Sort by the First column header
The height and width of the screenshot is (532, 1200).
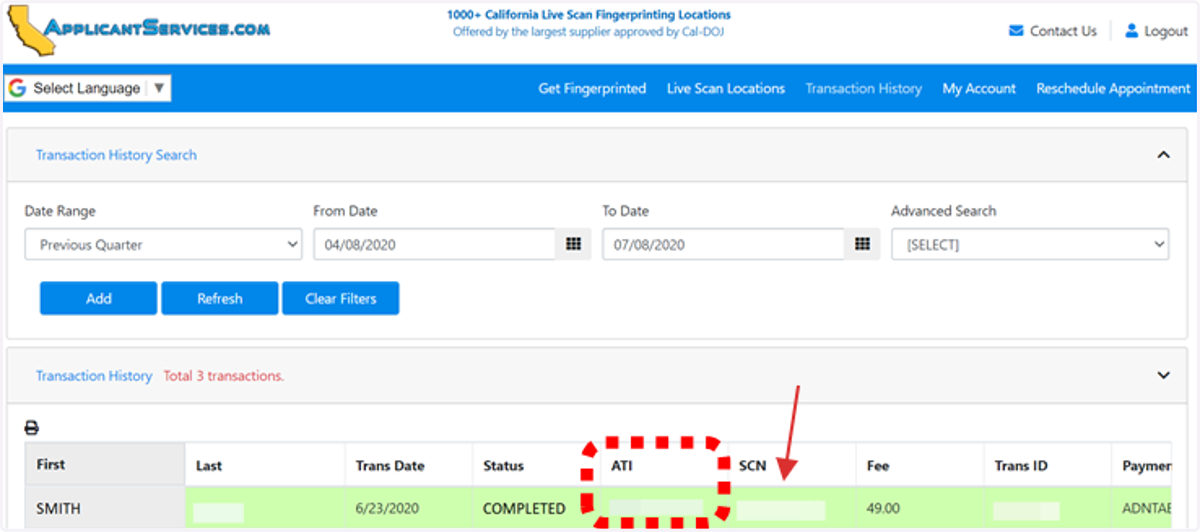105,465
